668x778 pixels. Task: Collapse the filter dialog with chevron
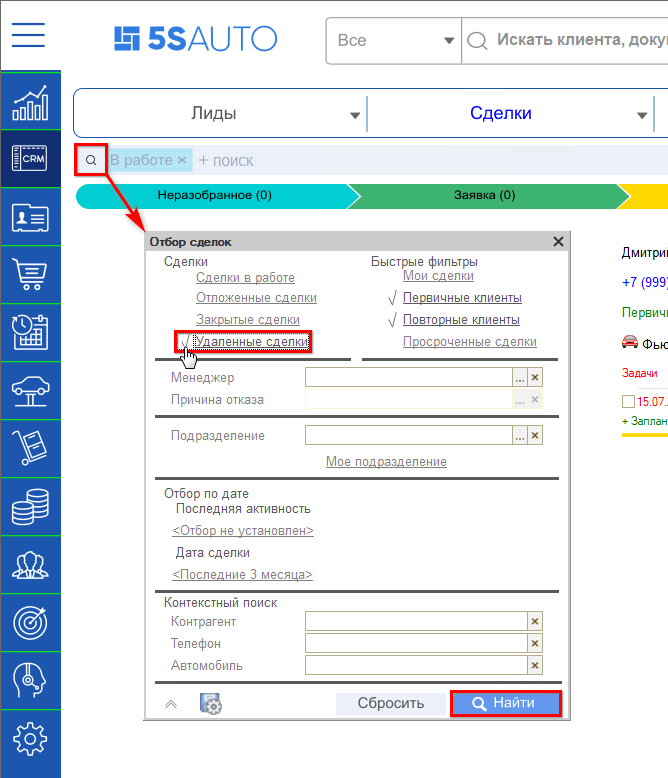pyautogui.click(x=171, y=704)
